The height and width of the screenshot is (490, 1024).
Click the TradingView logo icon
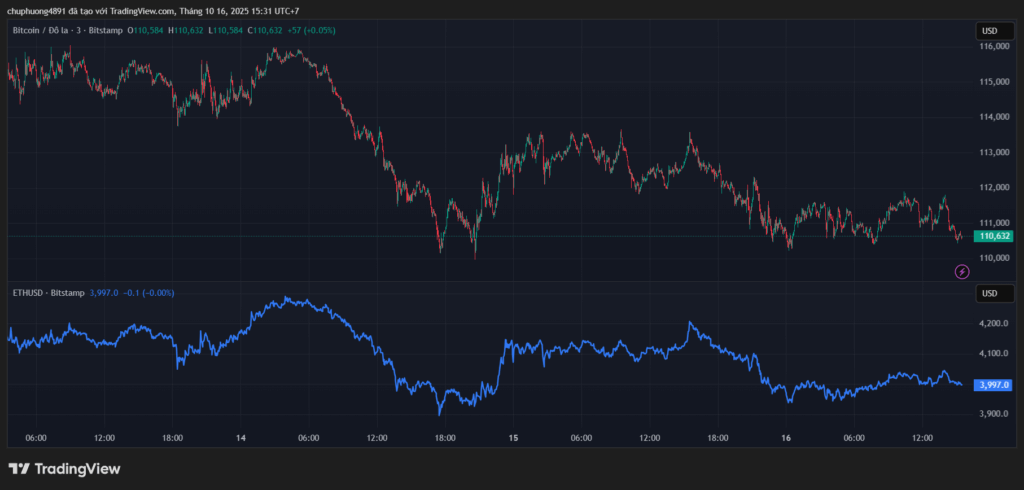click(x=18, y=469)
